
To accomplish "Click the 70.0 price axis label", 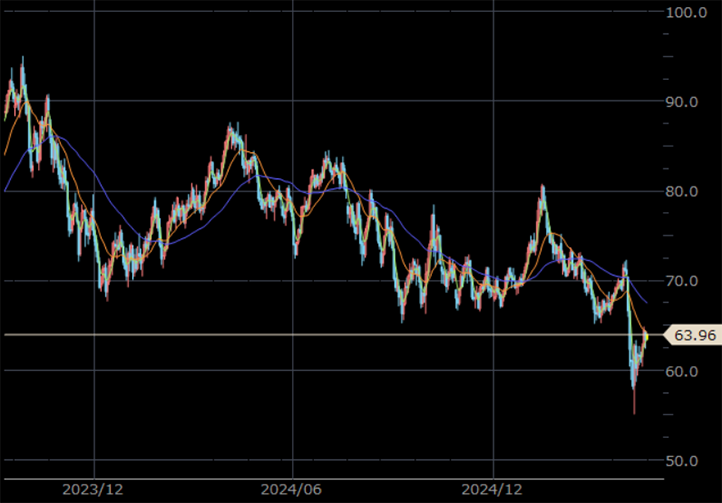I will pos(687,281).
